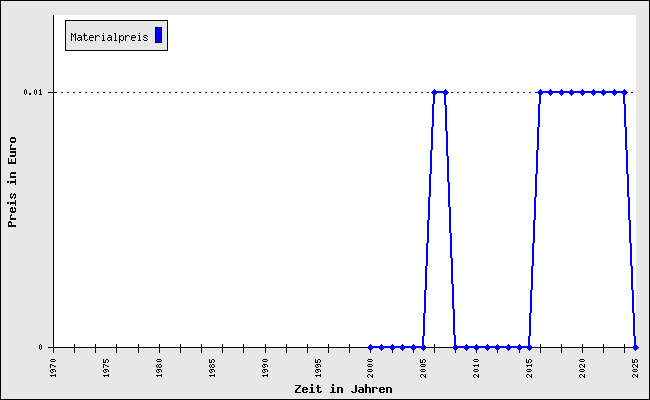
Task: Select the Materialpreis legend label text
Action: point(109,37)
